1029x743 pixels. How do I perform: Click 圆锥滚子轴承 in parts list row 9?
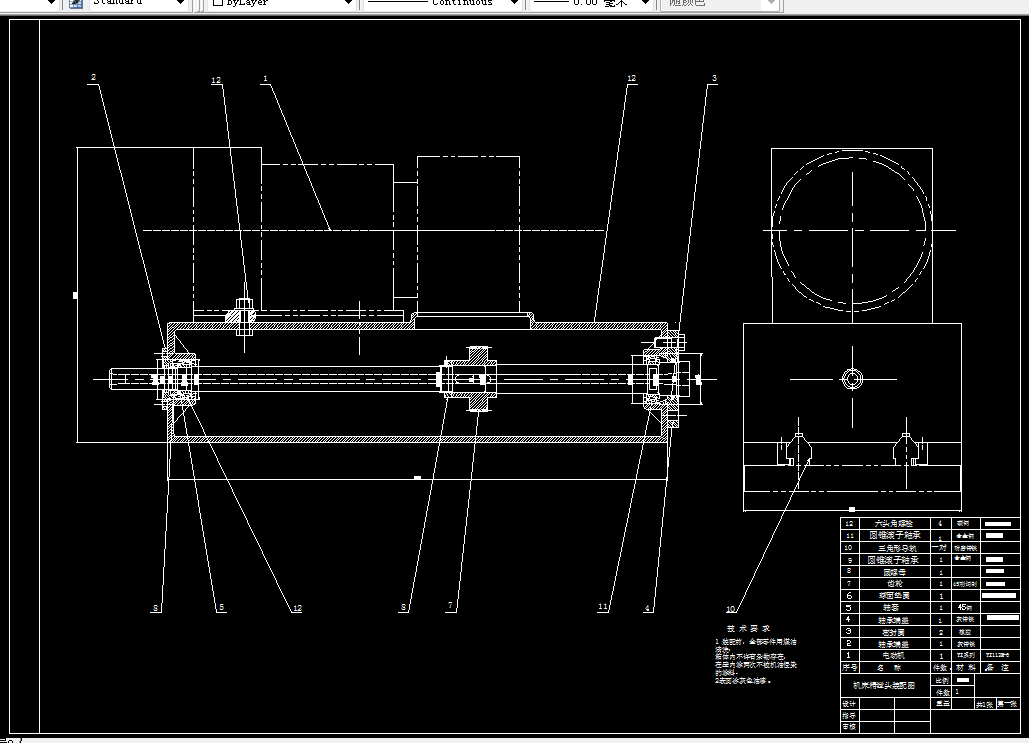pos(893,560)
